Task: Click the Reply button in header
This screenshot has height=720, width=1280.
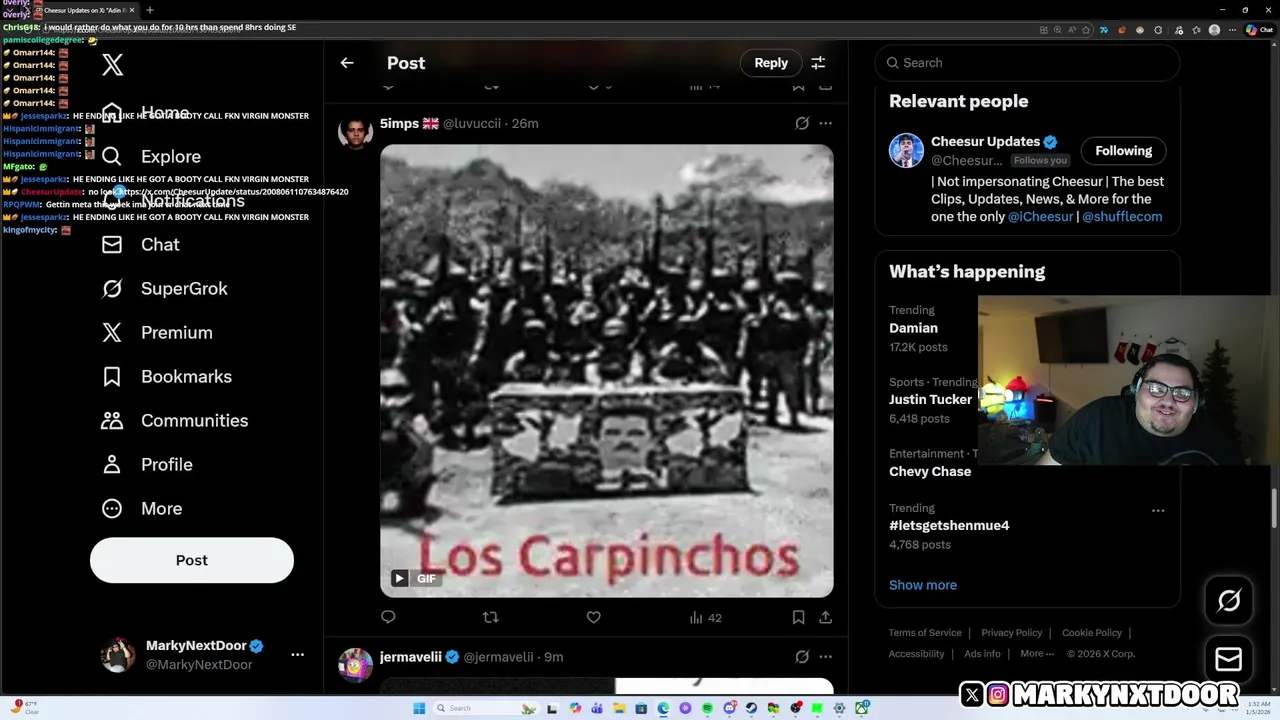Action: [x=771, y=62]
